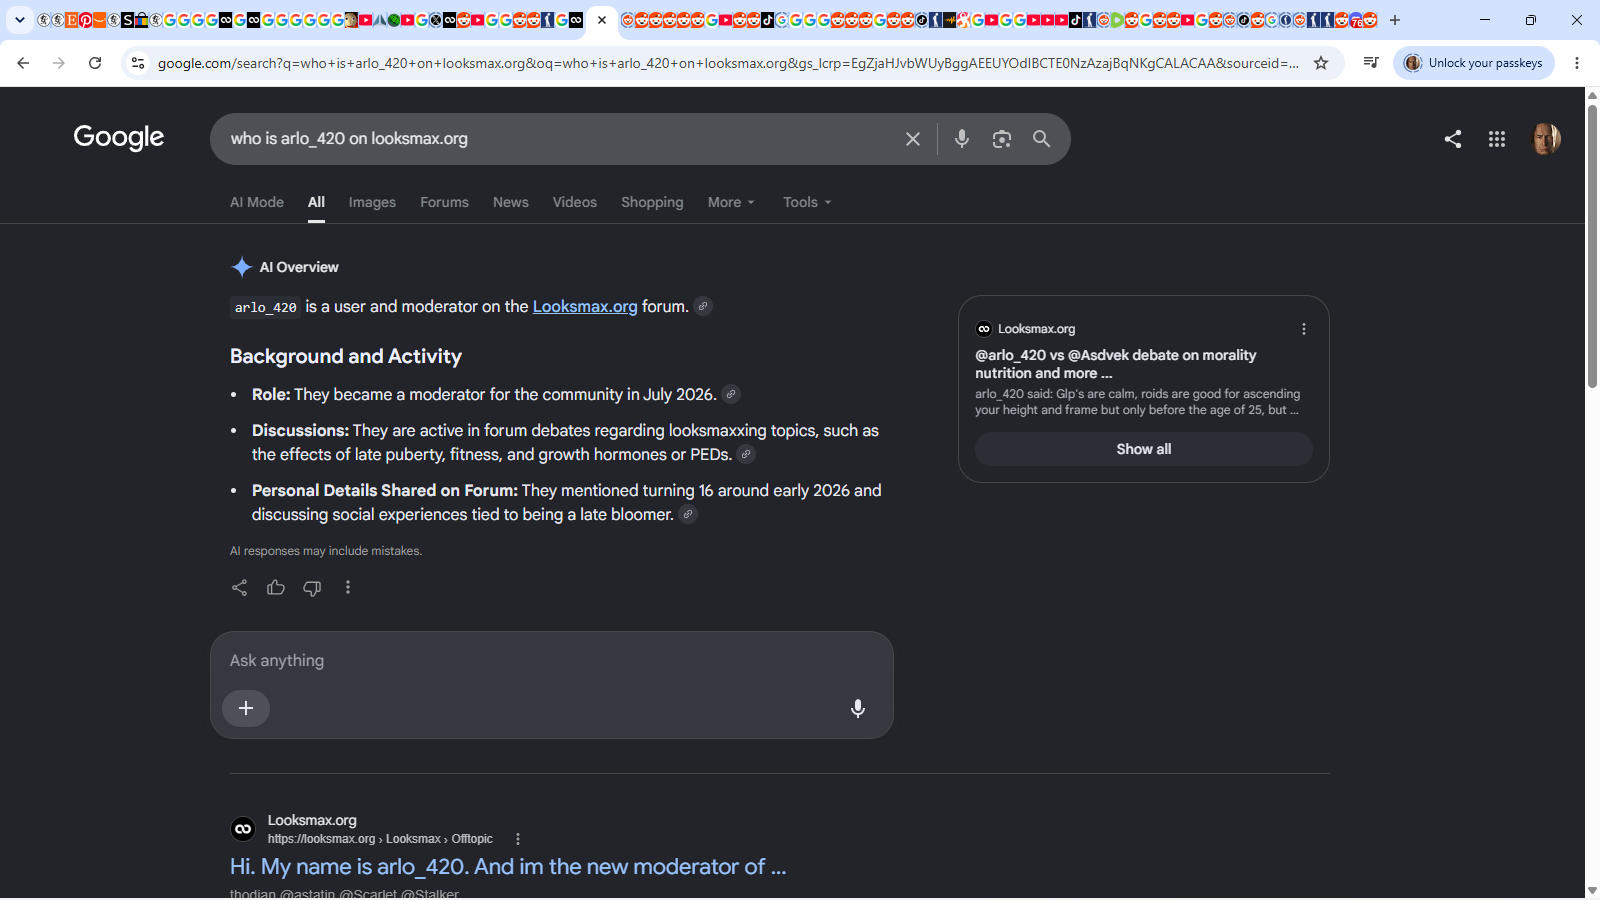Open more options below AI Overview
The height and width of the screenshot is (900, 1600).
348,588
